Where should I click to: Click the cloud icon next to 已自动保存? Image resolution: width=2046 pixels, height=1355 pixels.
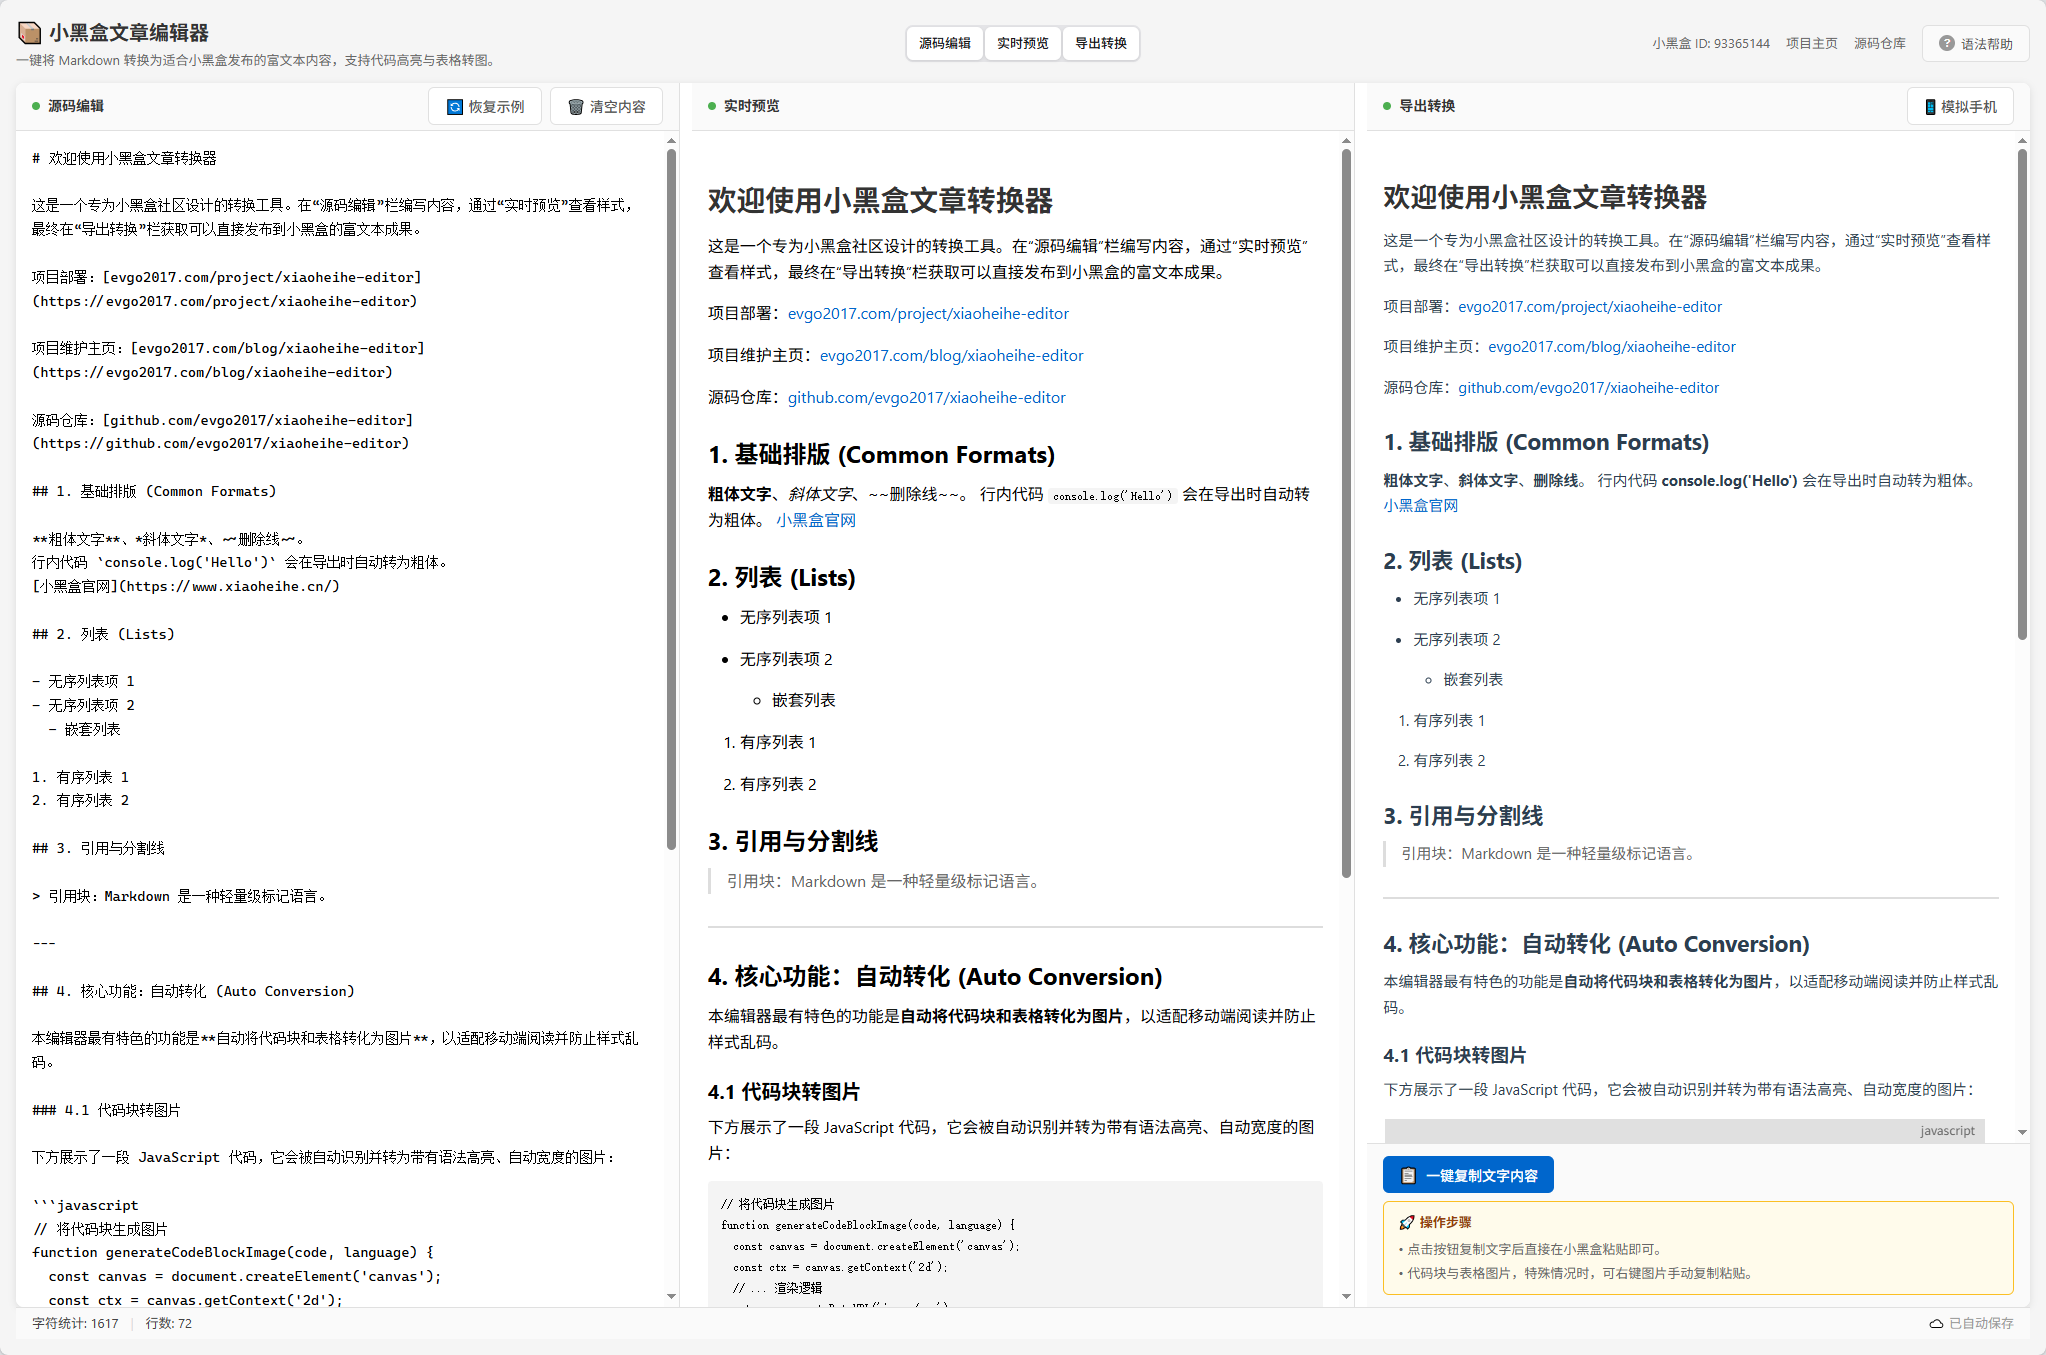1937,1323
